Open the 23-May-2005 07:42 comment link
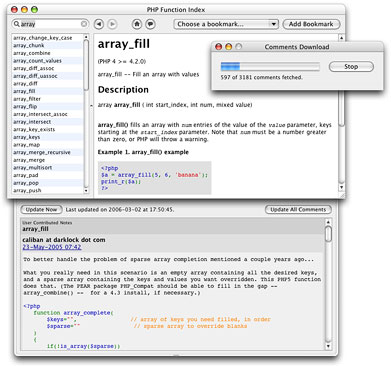This screenshot has height=366, width=391. coord(52,247)
